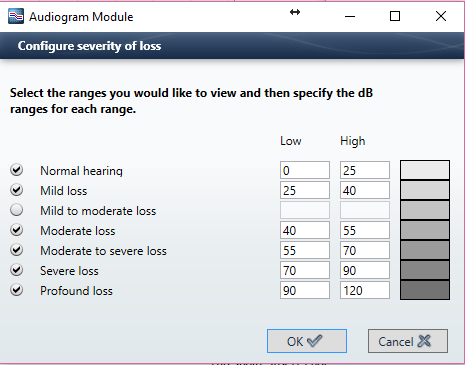Select the Mild loss High value field
The height and width of the screenshot is (365, 465).
[x=365, y=190]
